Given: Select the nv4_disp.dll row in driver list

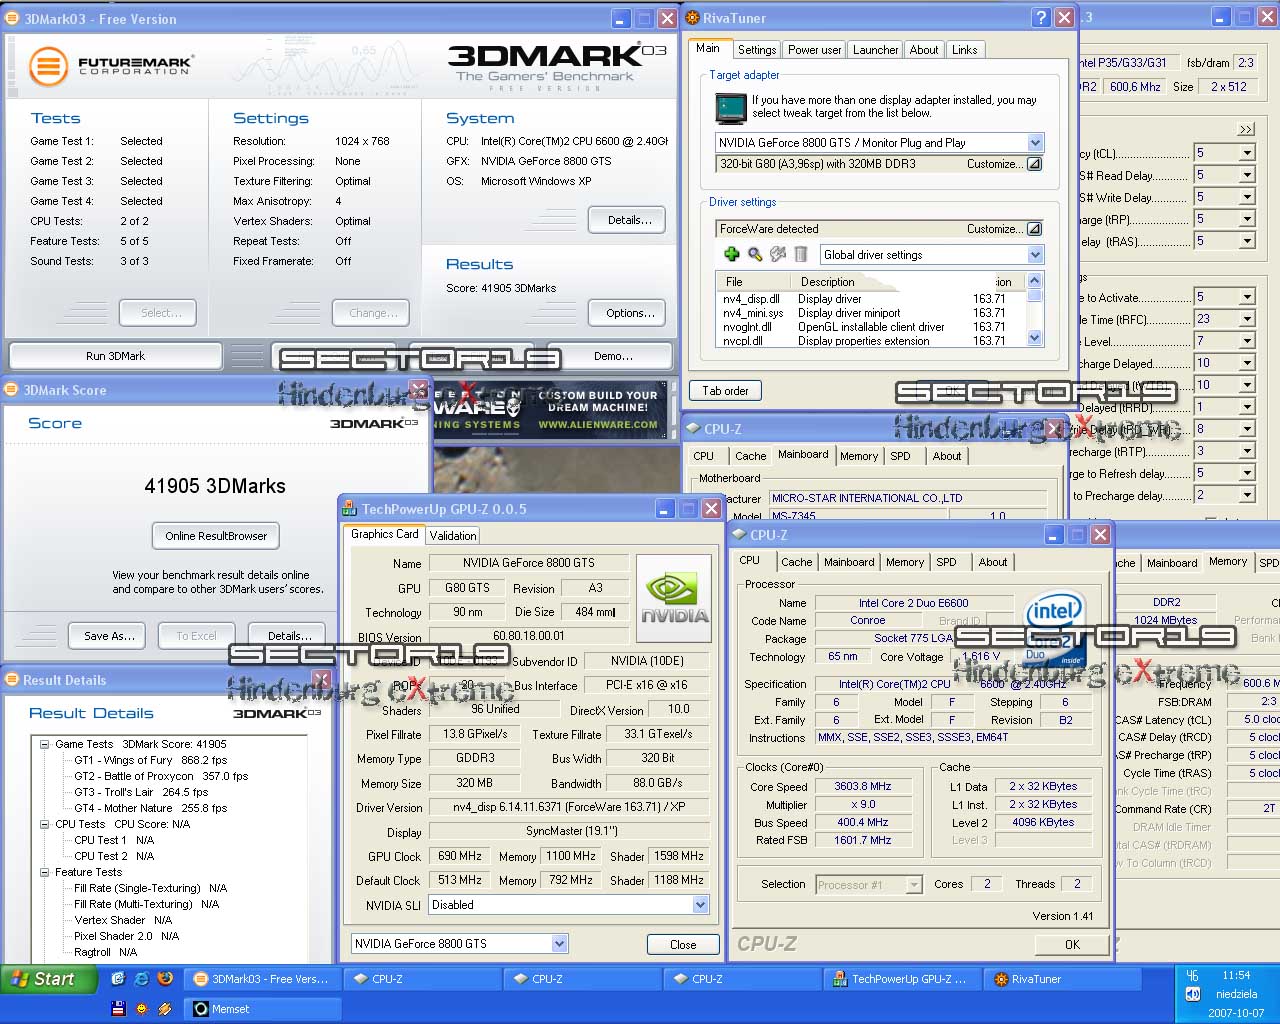Looking at the screenshot, I should [x=871, y=299].
